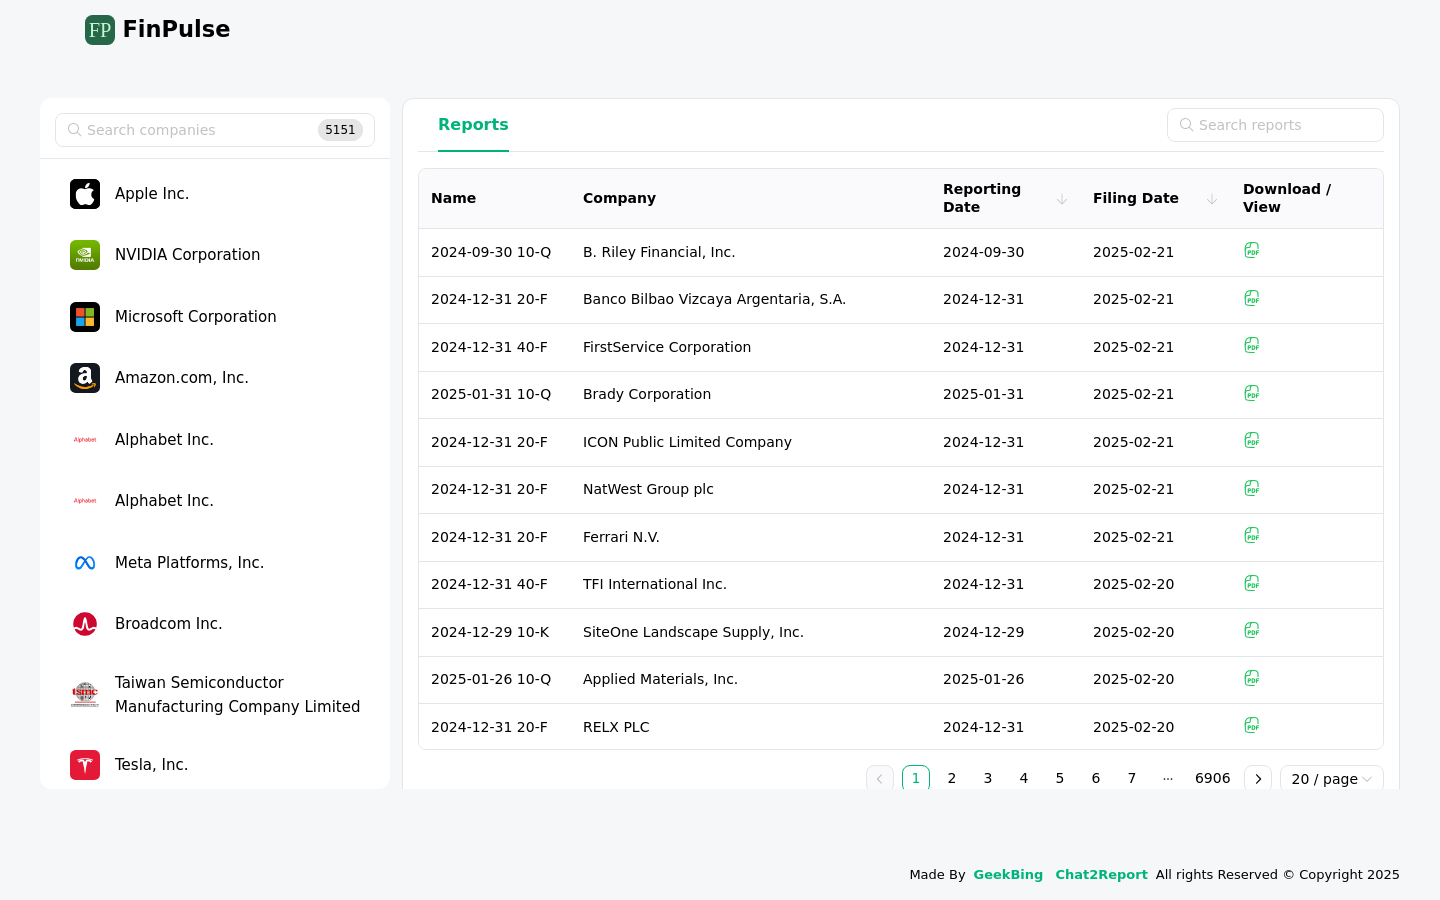Click 2024-12-29 10-K report name
Viewport: 1440px width, 900px height.
(490, 632)
